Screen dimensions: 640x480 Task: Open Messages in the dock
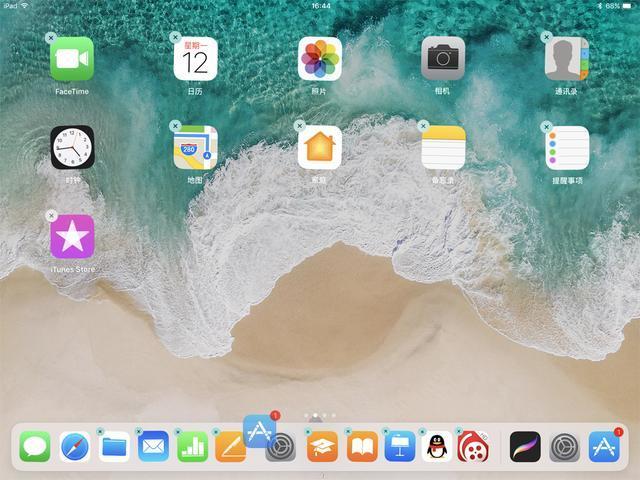tap(35, 447)
